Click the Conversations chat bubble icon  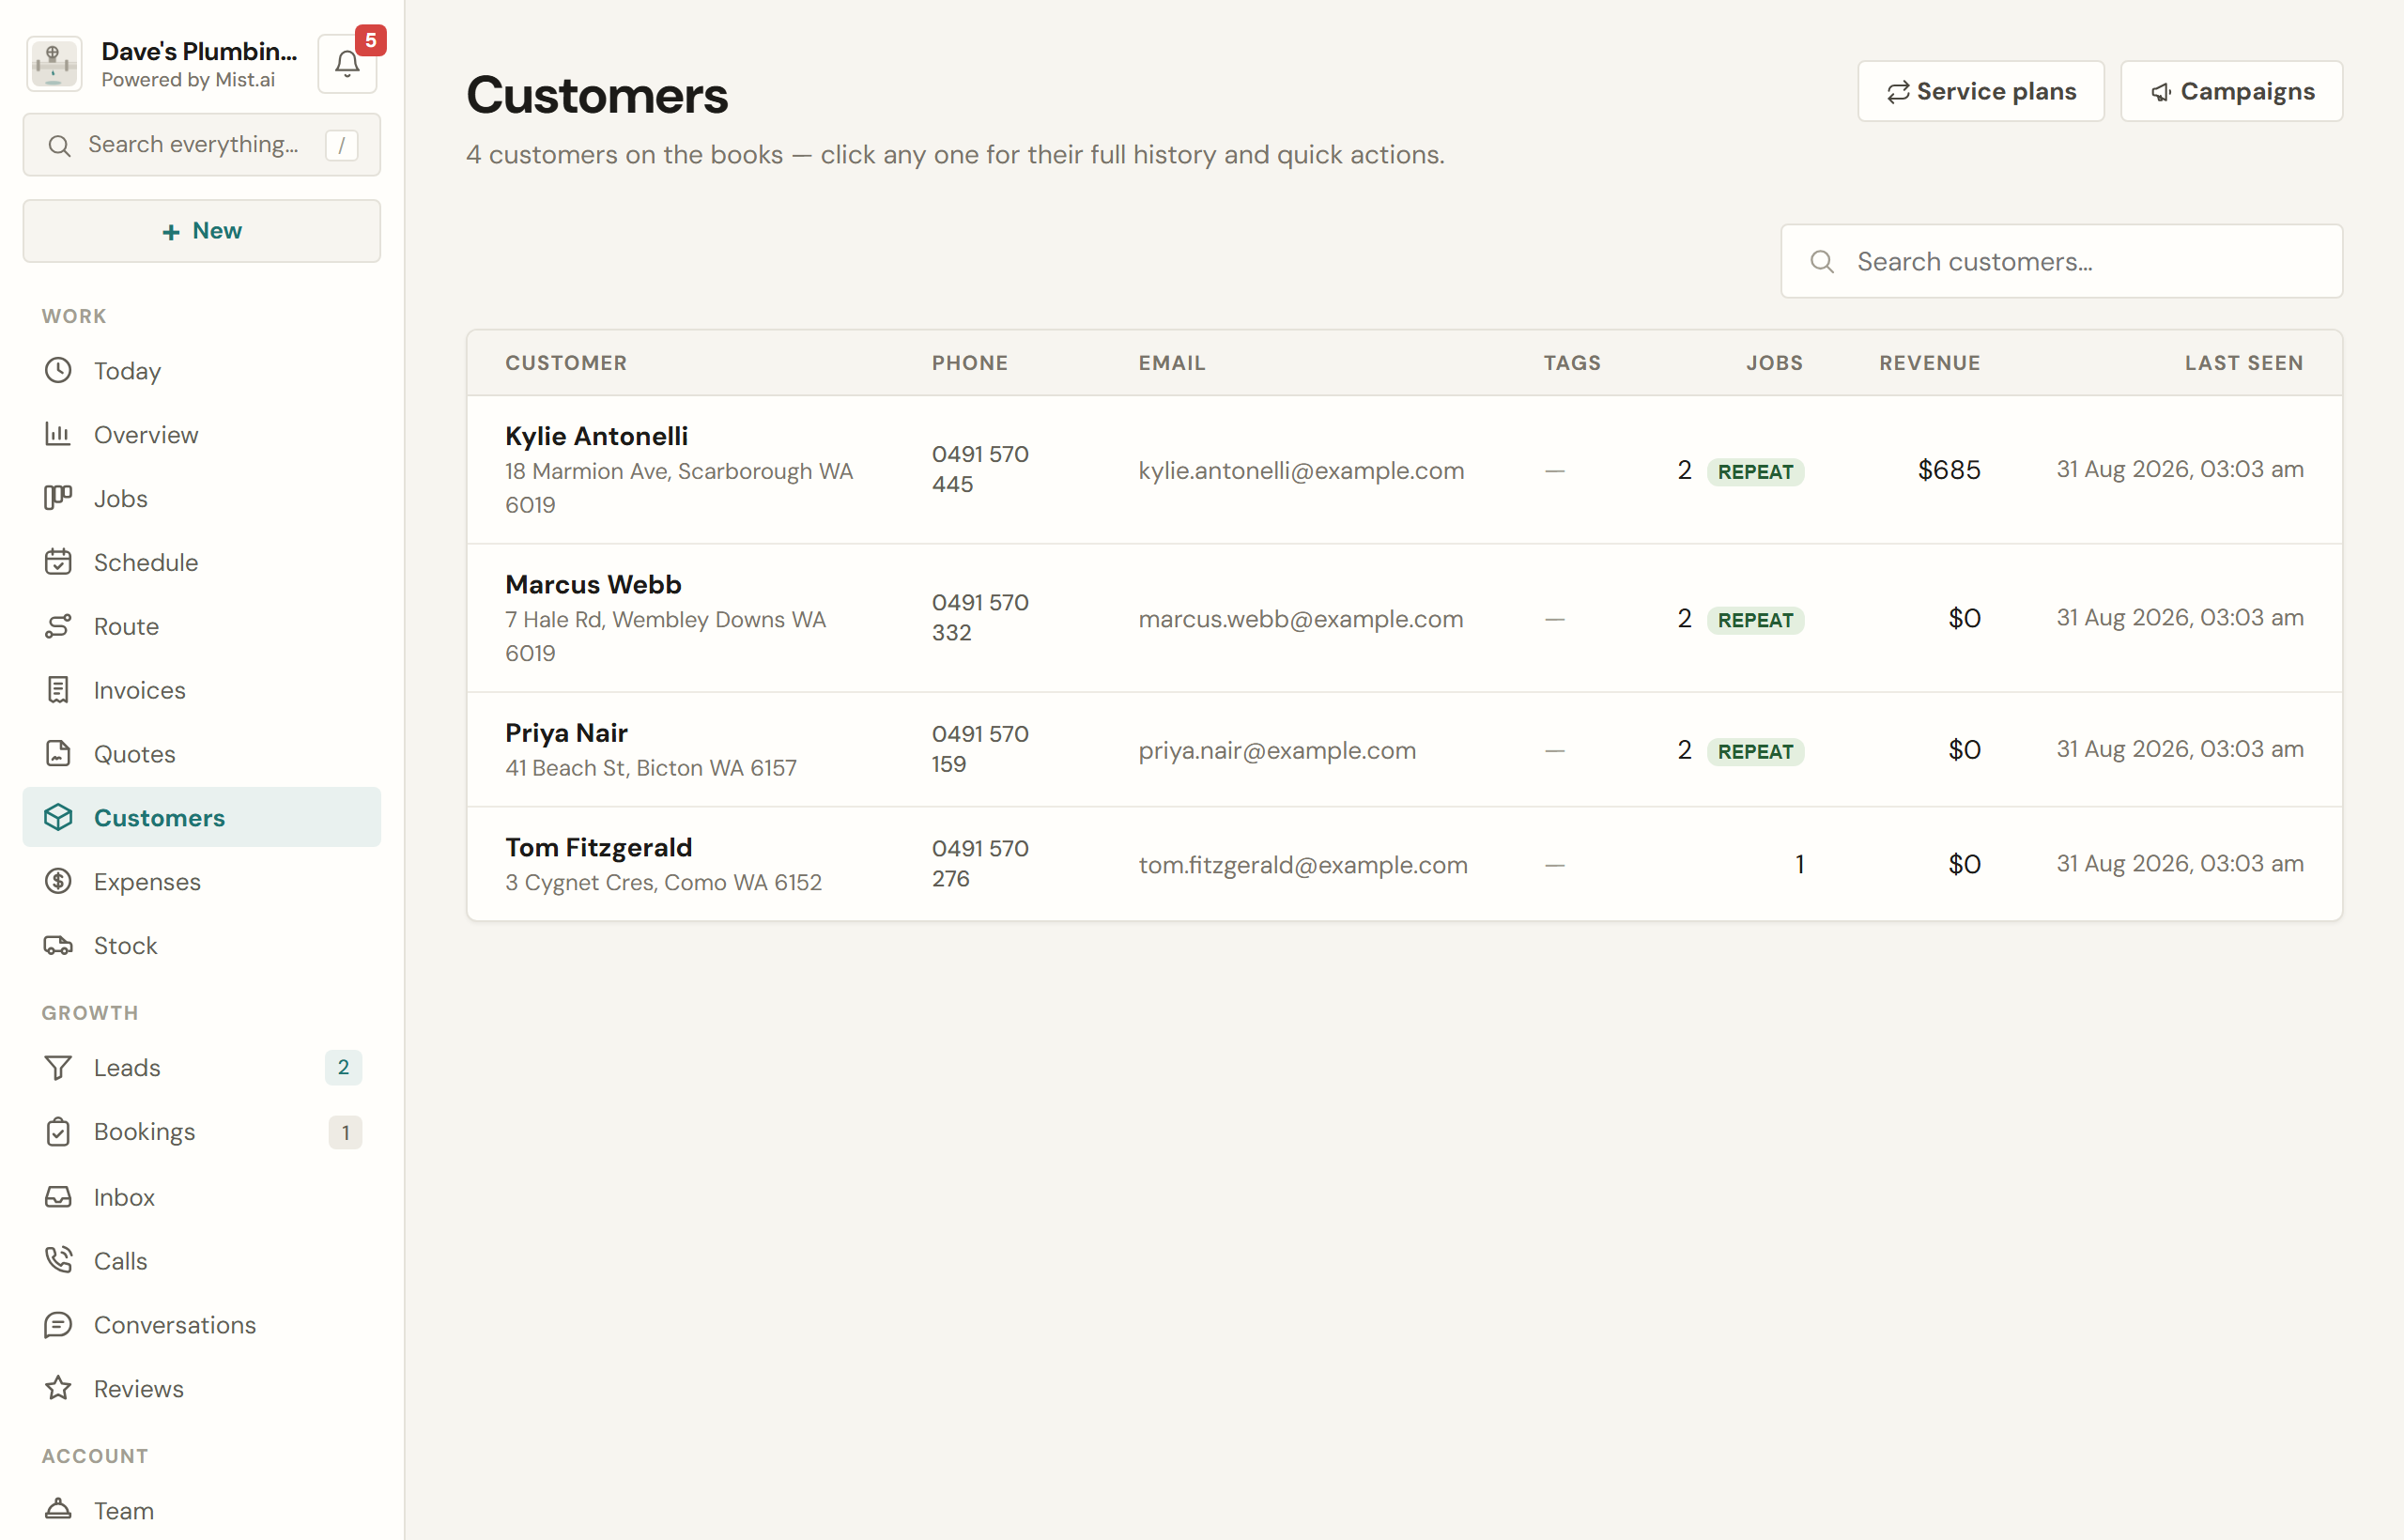click(58, 1324)
